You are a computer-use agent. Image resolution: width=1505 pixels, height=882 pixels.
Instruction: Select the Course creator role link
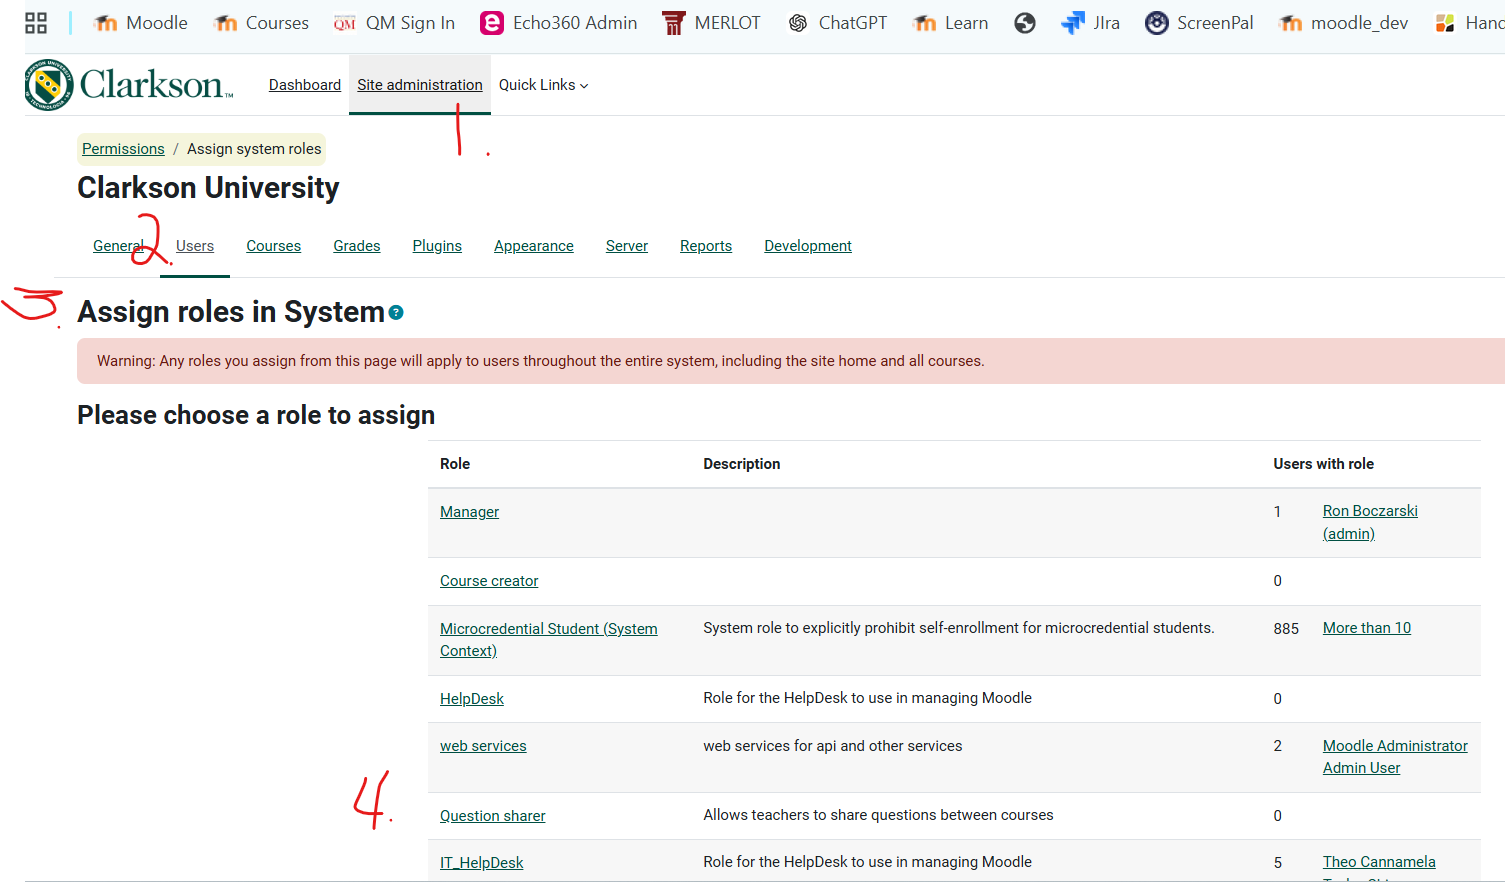tap(489, 581)
